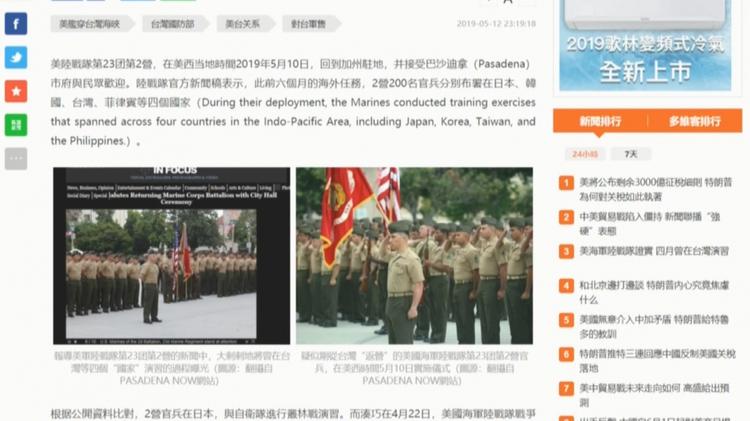
Task: Click the 美艦穿台灣海峽 tag
Action: pos(89,23)
